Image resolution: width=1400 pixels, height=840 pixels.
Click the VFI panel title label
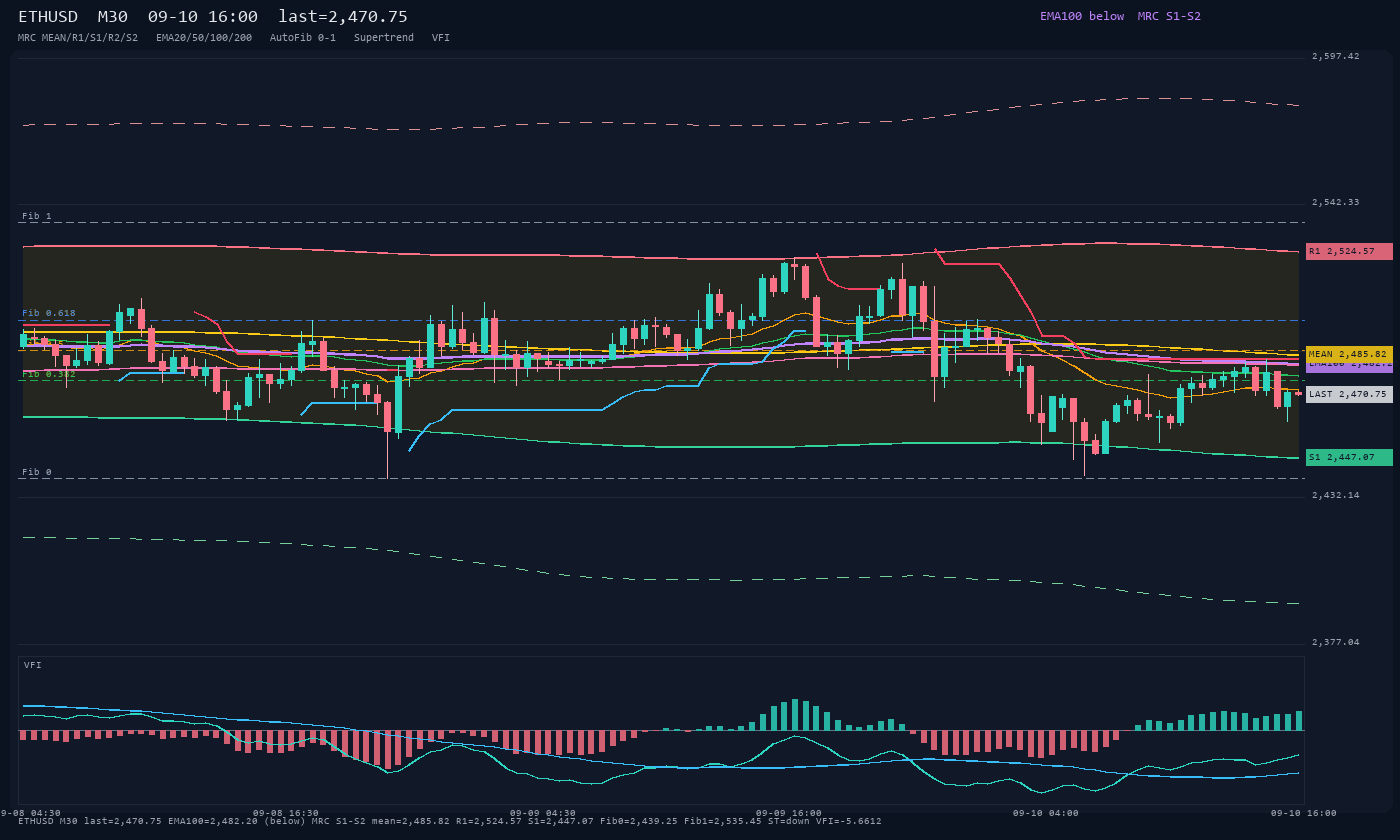(33, 665)
